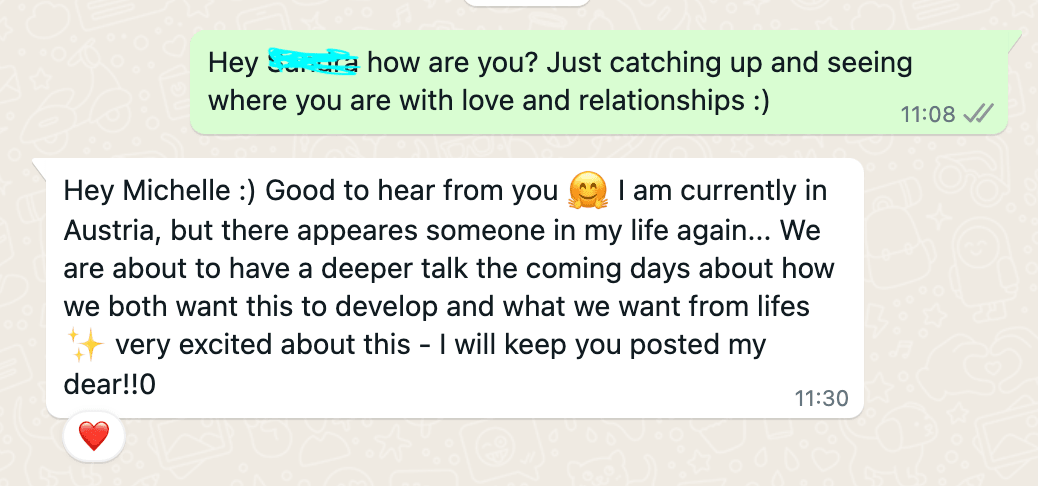Viewport: 1038px width, 486px height.
Task: Click the red heart reaction badge
Action: (93, 435)
